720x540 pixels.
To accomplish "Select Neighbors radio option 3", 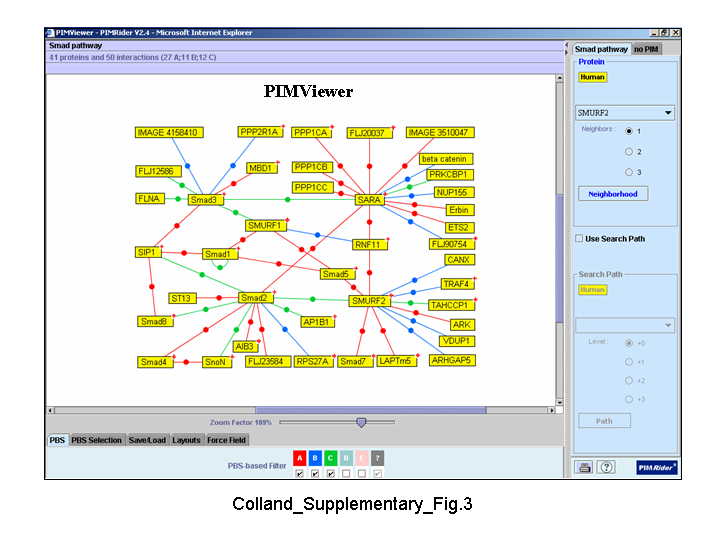I will pos(629,173).
